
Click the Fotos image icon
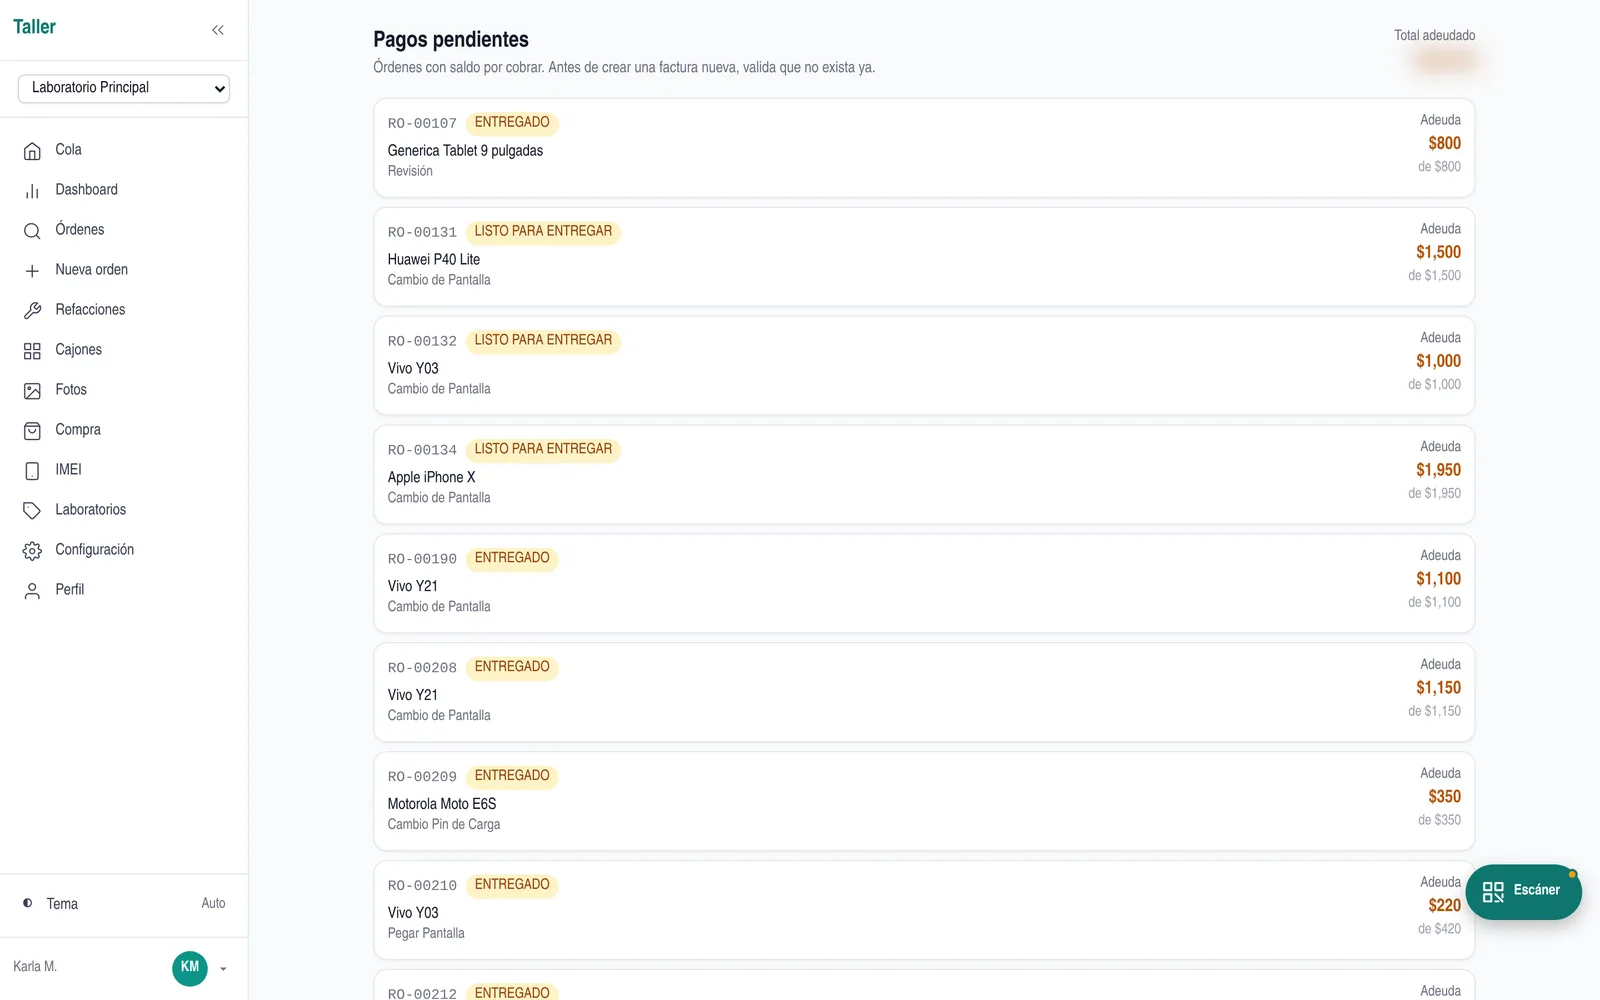click(x=32, y=391)
